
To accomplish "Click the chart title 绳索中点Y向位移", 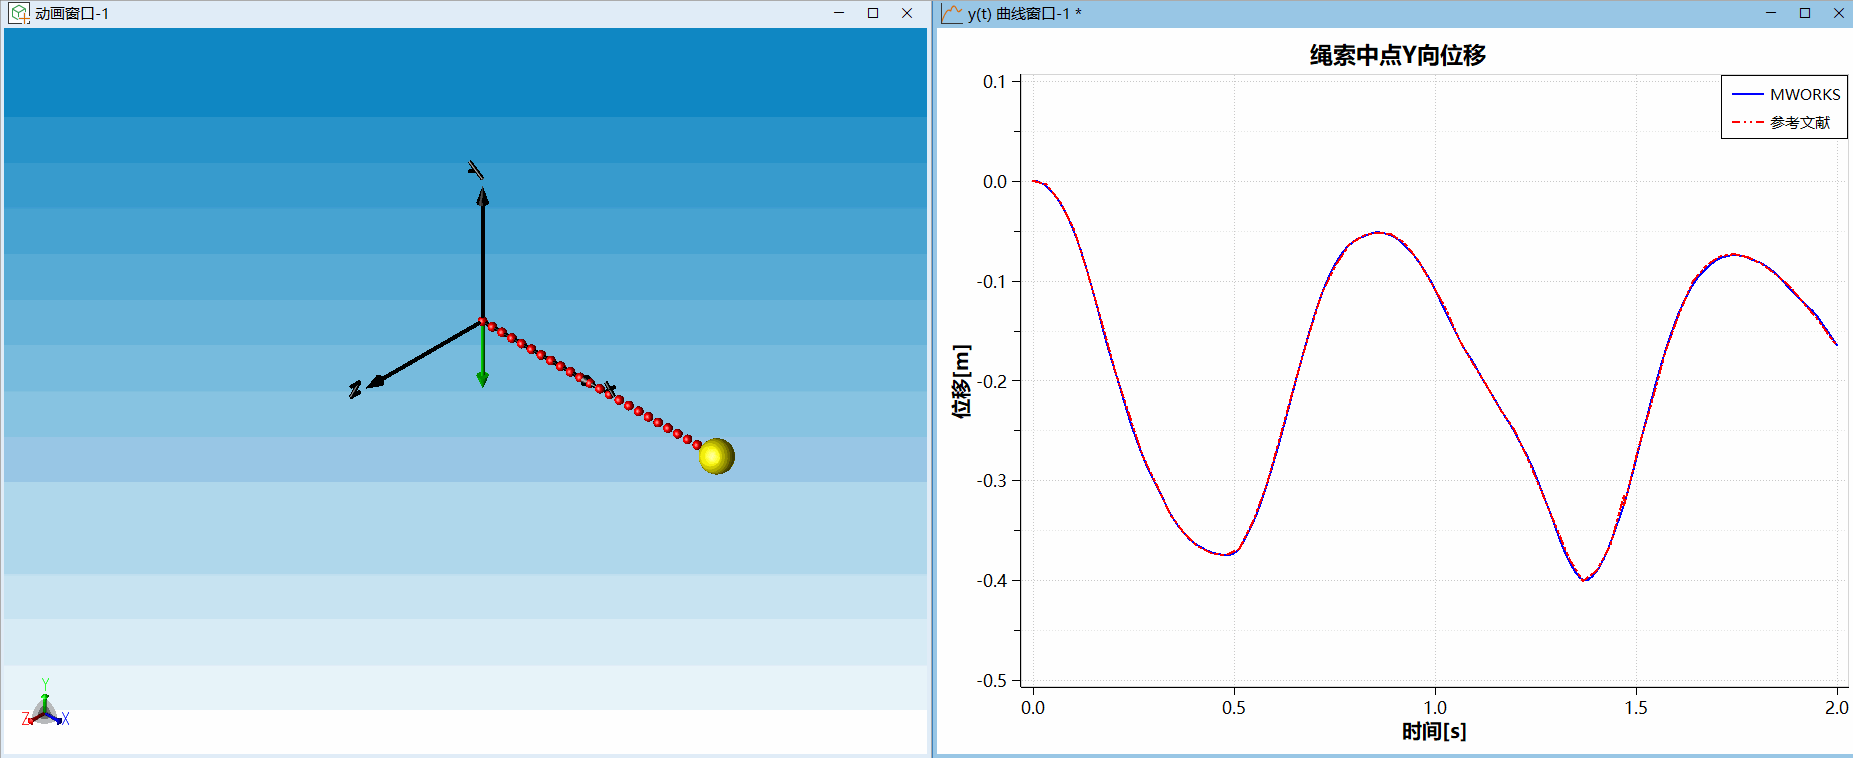I will (1398, 55).
